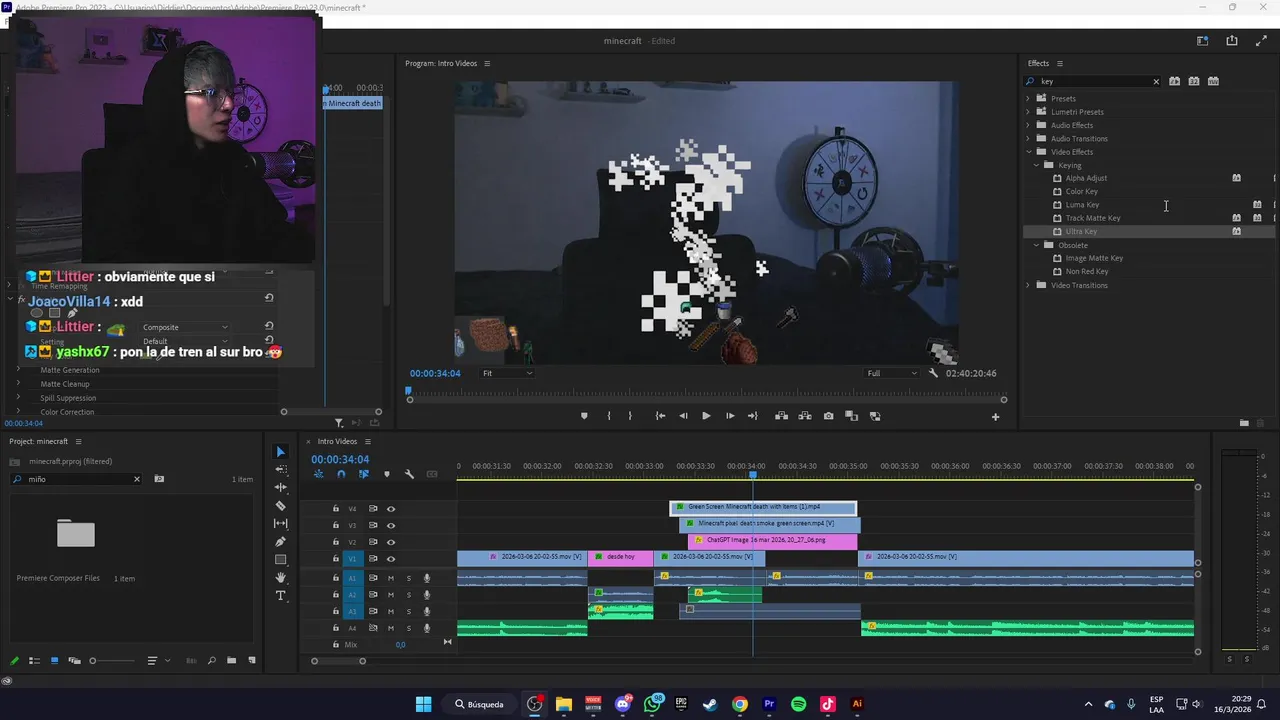Select the Type tool
1280x720 pixels.
280,595
